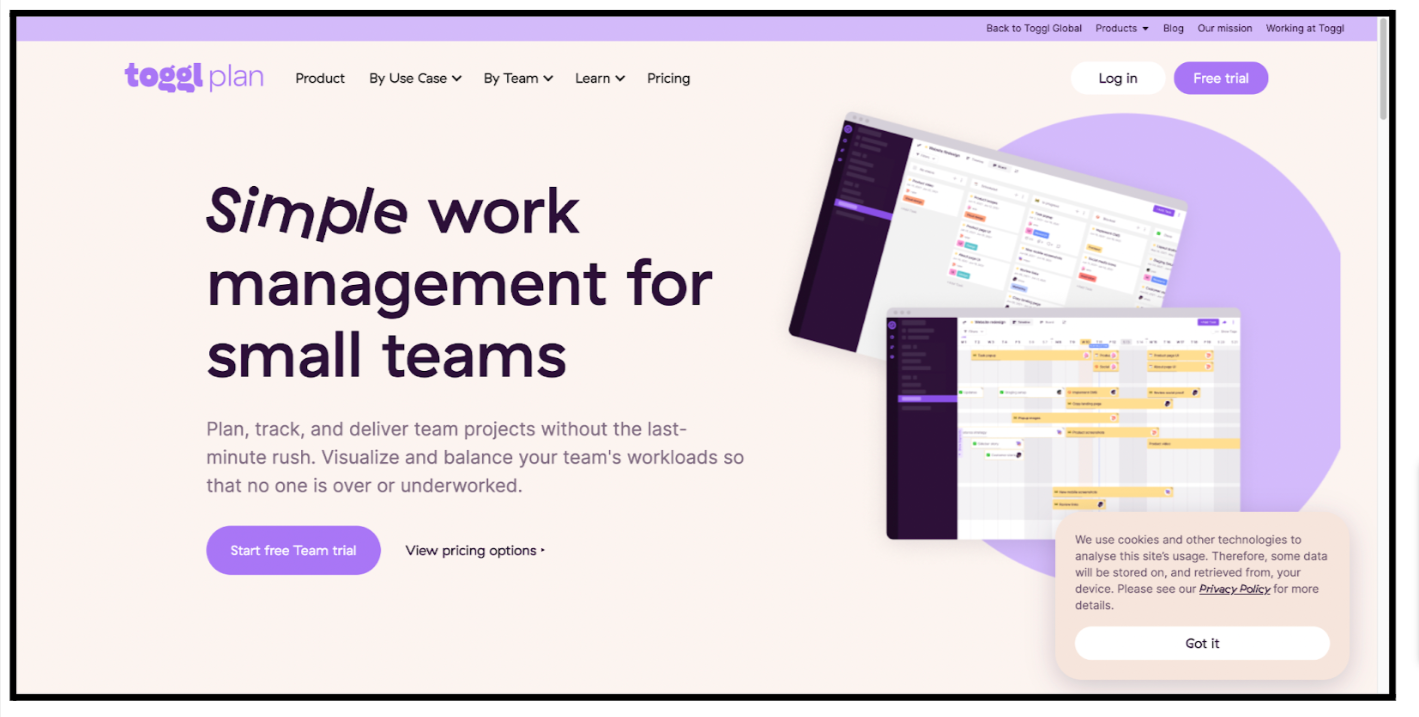Open the Product menu item
The height and width of the screenshot is (717, 1419).
coord(320,78)
